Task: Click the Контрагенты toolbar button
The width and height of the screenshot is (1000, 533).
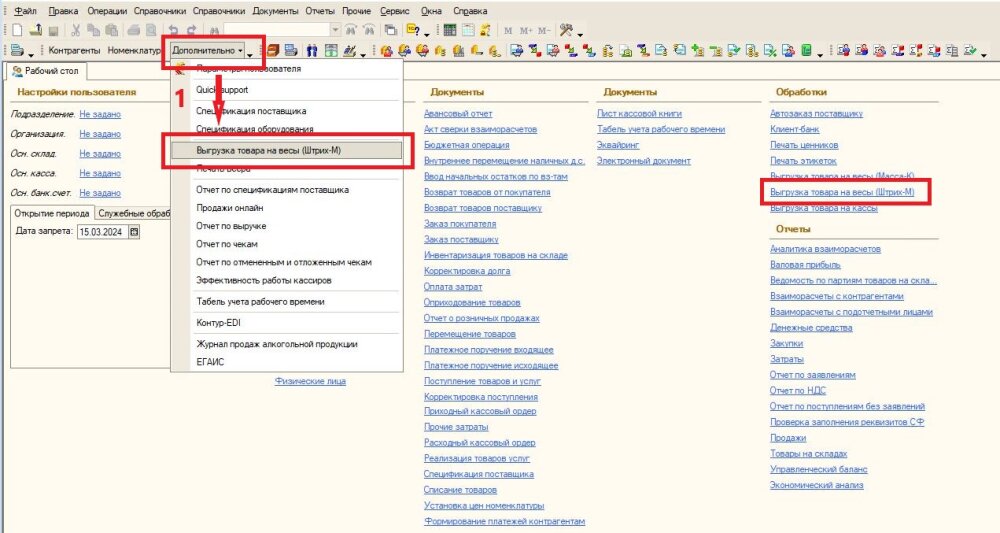Action: click(75, 50)
